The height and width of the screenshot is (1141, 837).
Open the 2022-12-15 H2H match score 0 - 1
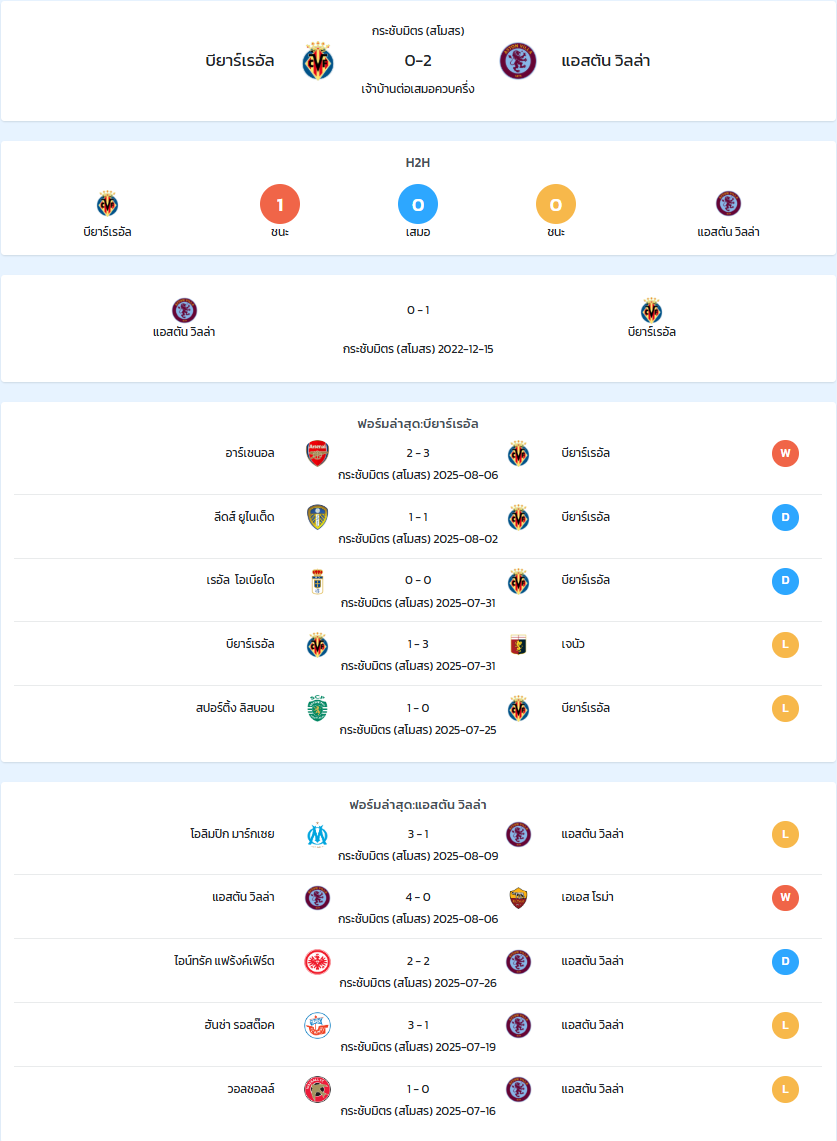[418, 310]
